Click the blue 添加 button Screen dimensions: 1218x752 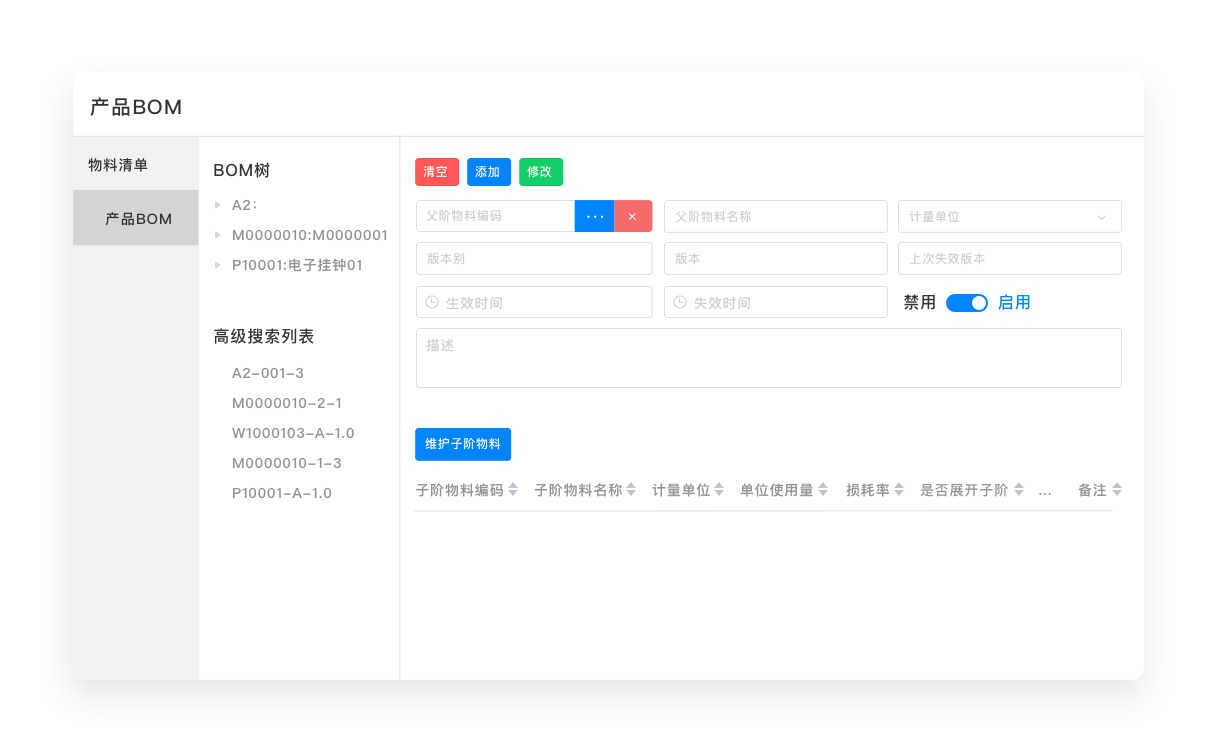click(489, 172)
